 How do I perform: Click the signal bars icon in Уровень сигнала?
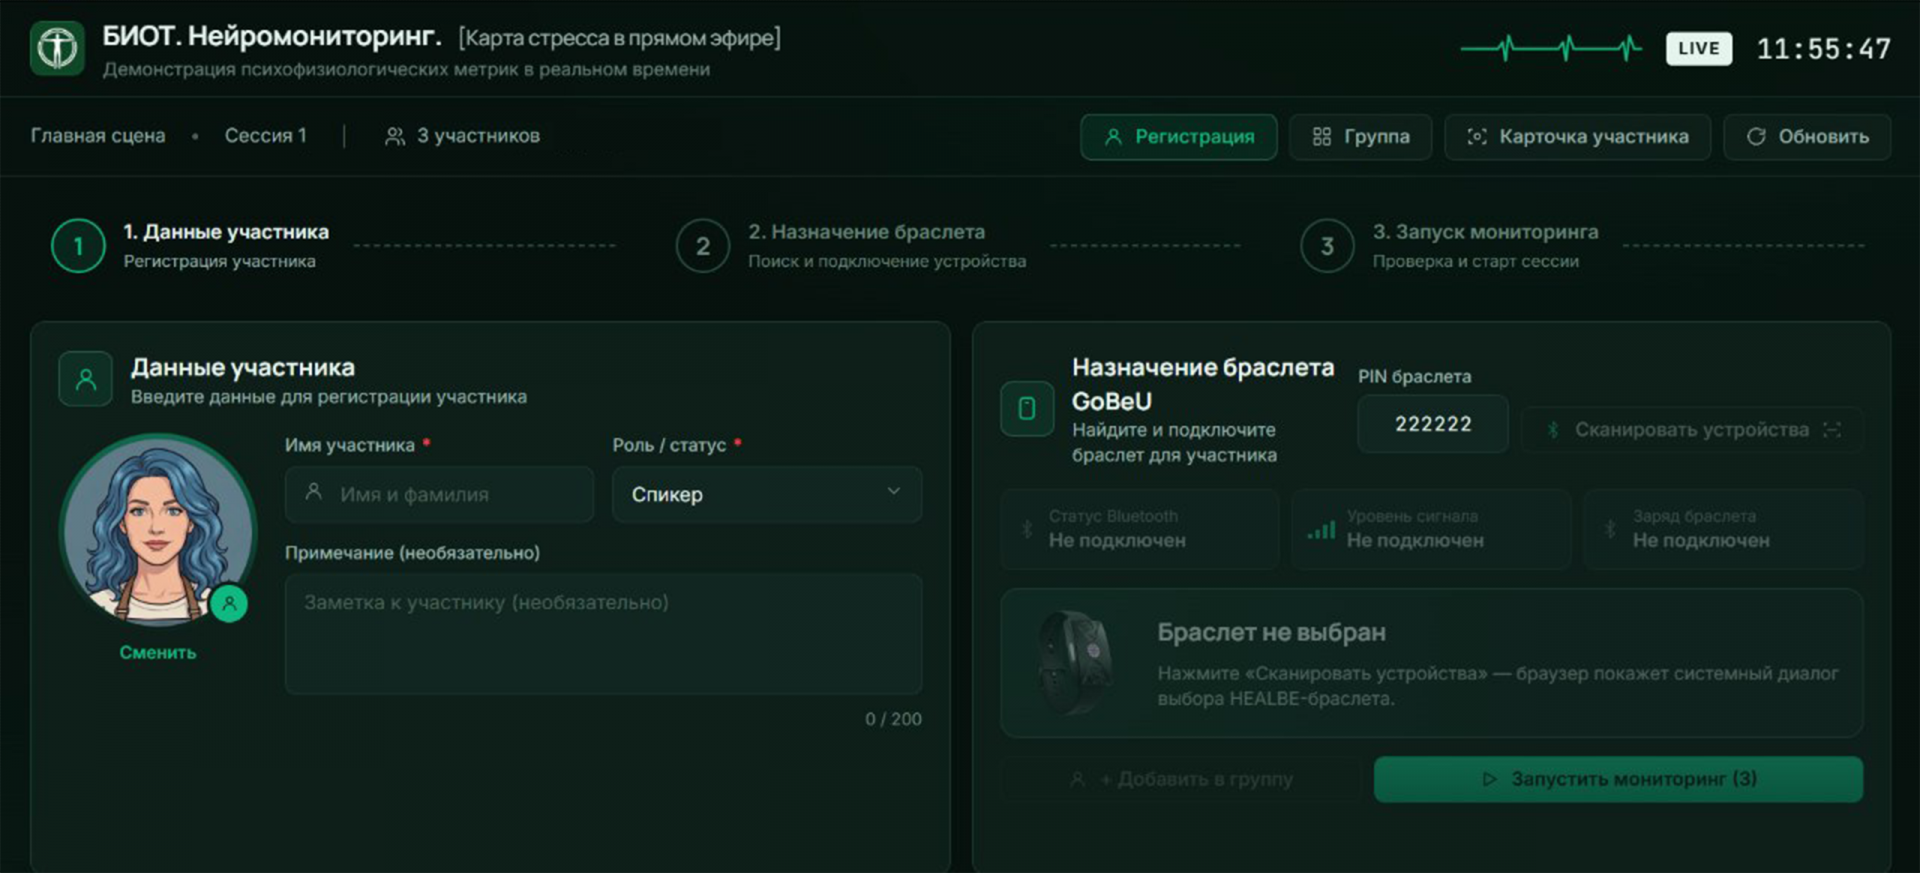pos(1321,529)
